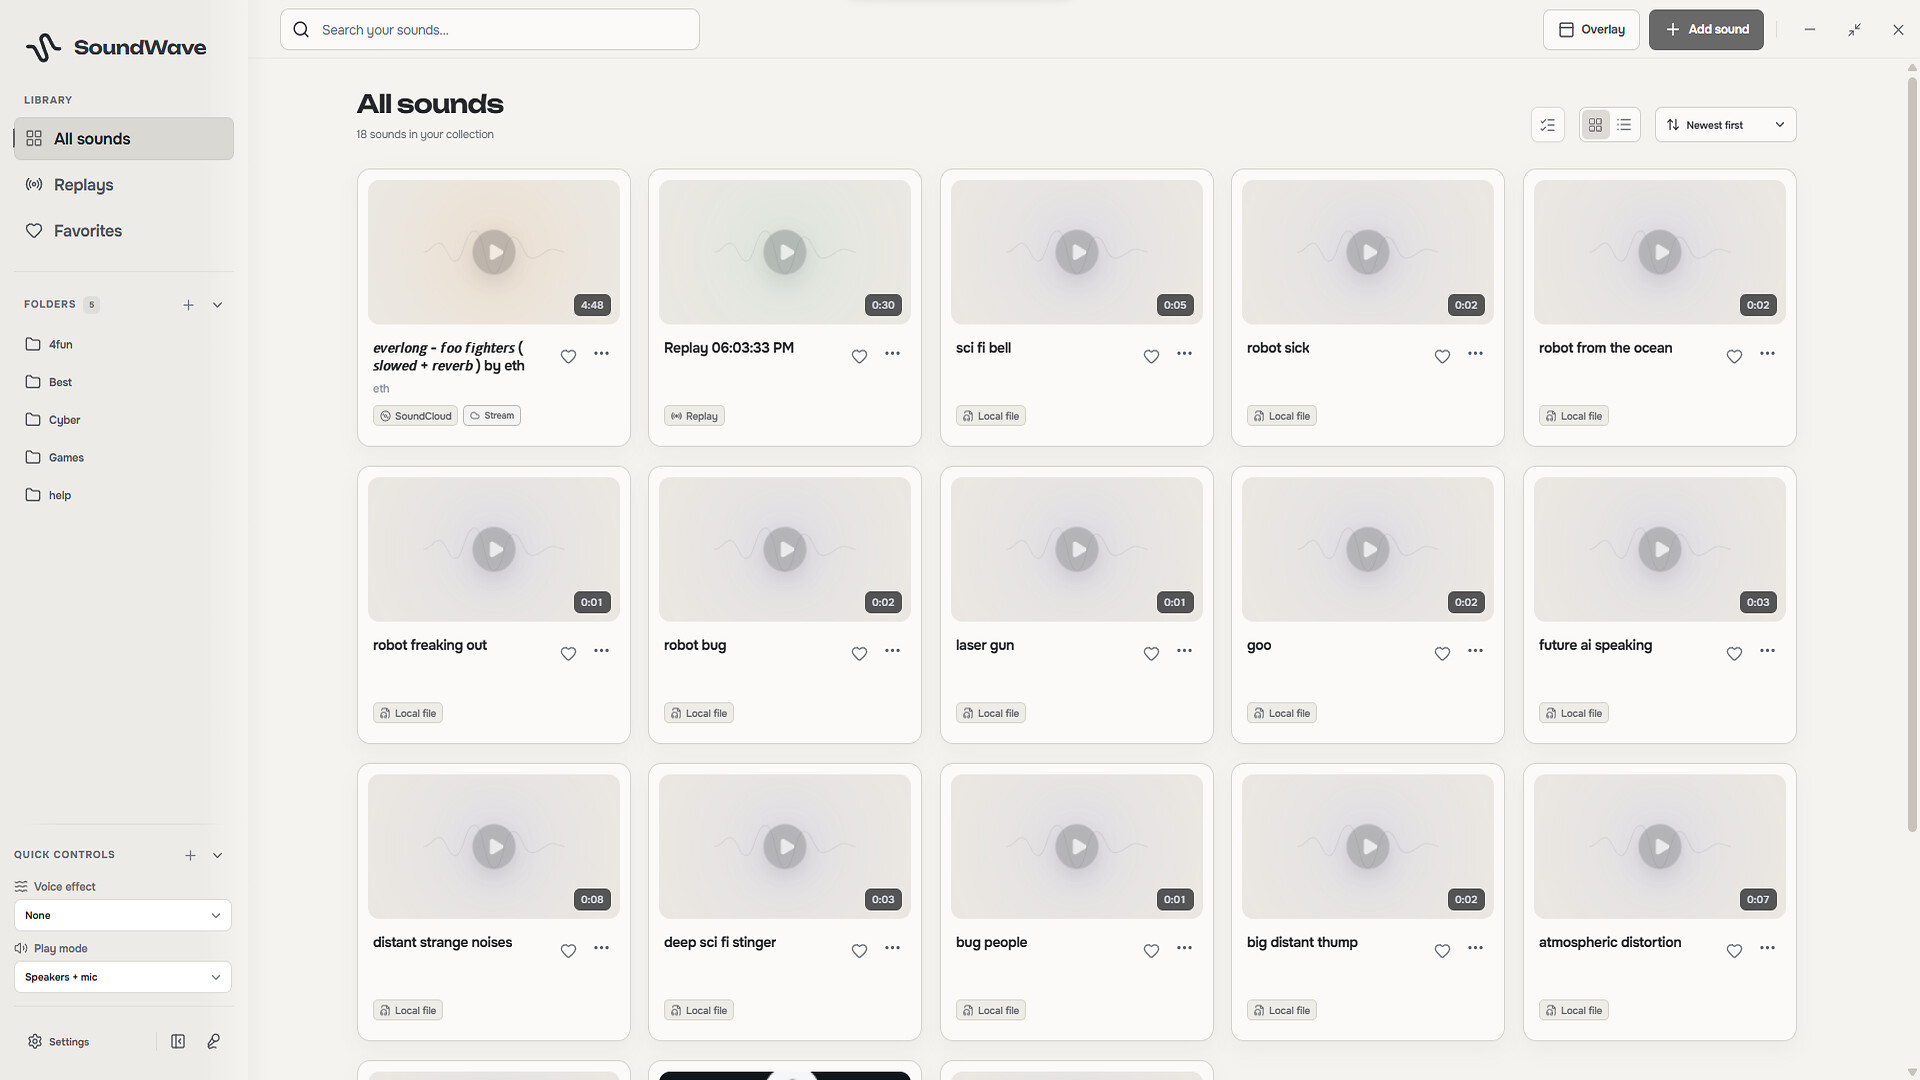Click the vertical scrollbar on the right
The height and width of the screenshot is (1080, 1920).
coord(1912,455)
